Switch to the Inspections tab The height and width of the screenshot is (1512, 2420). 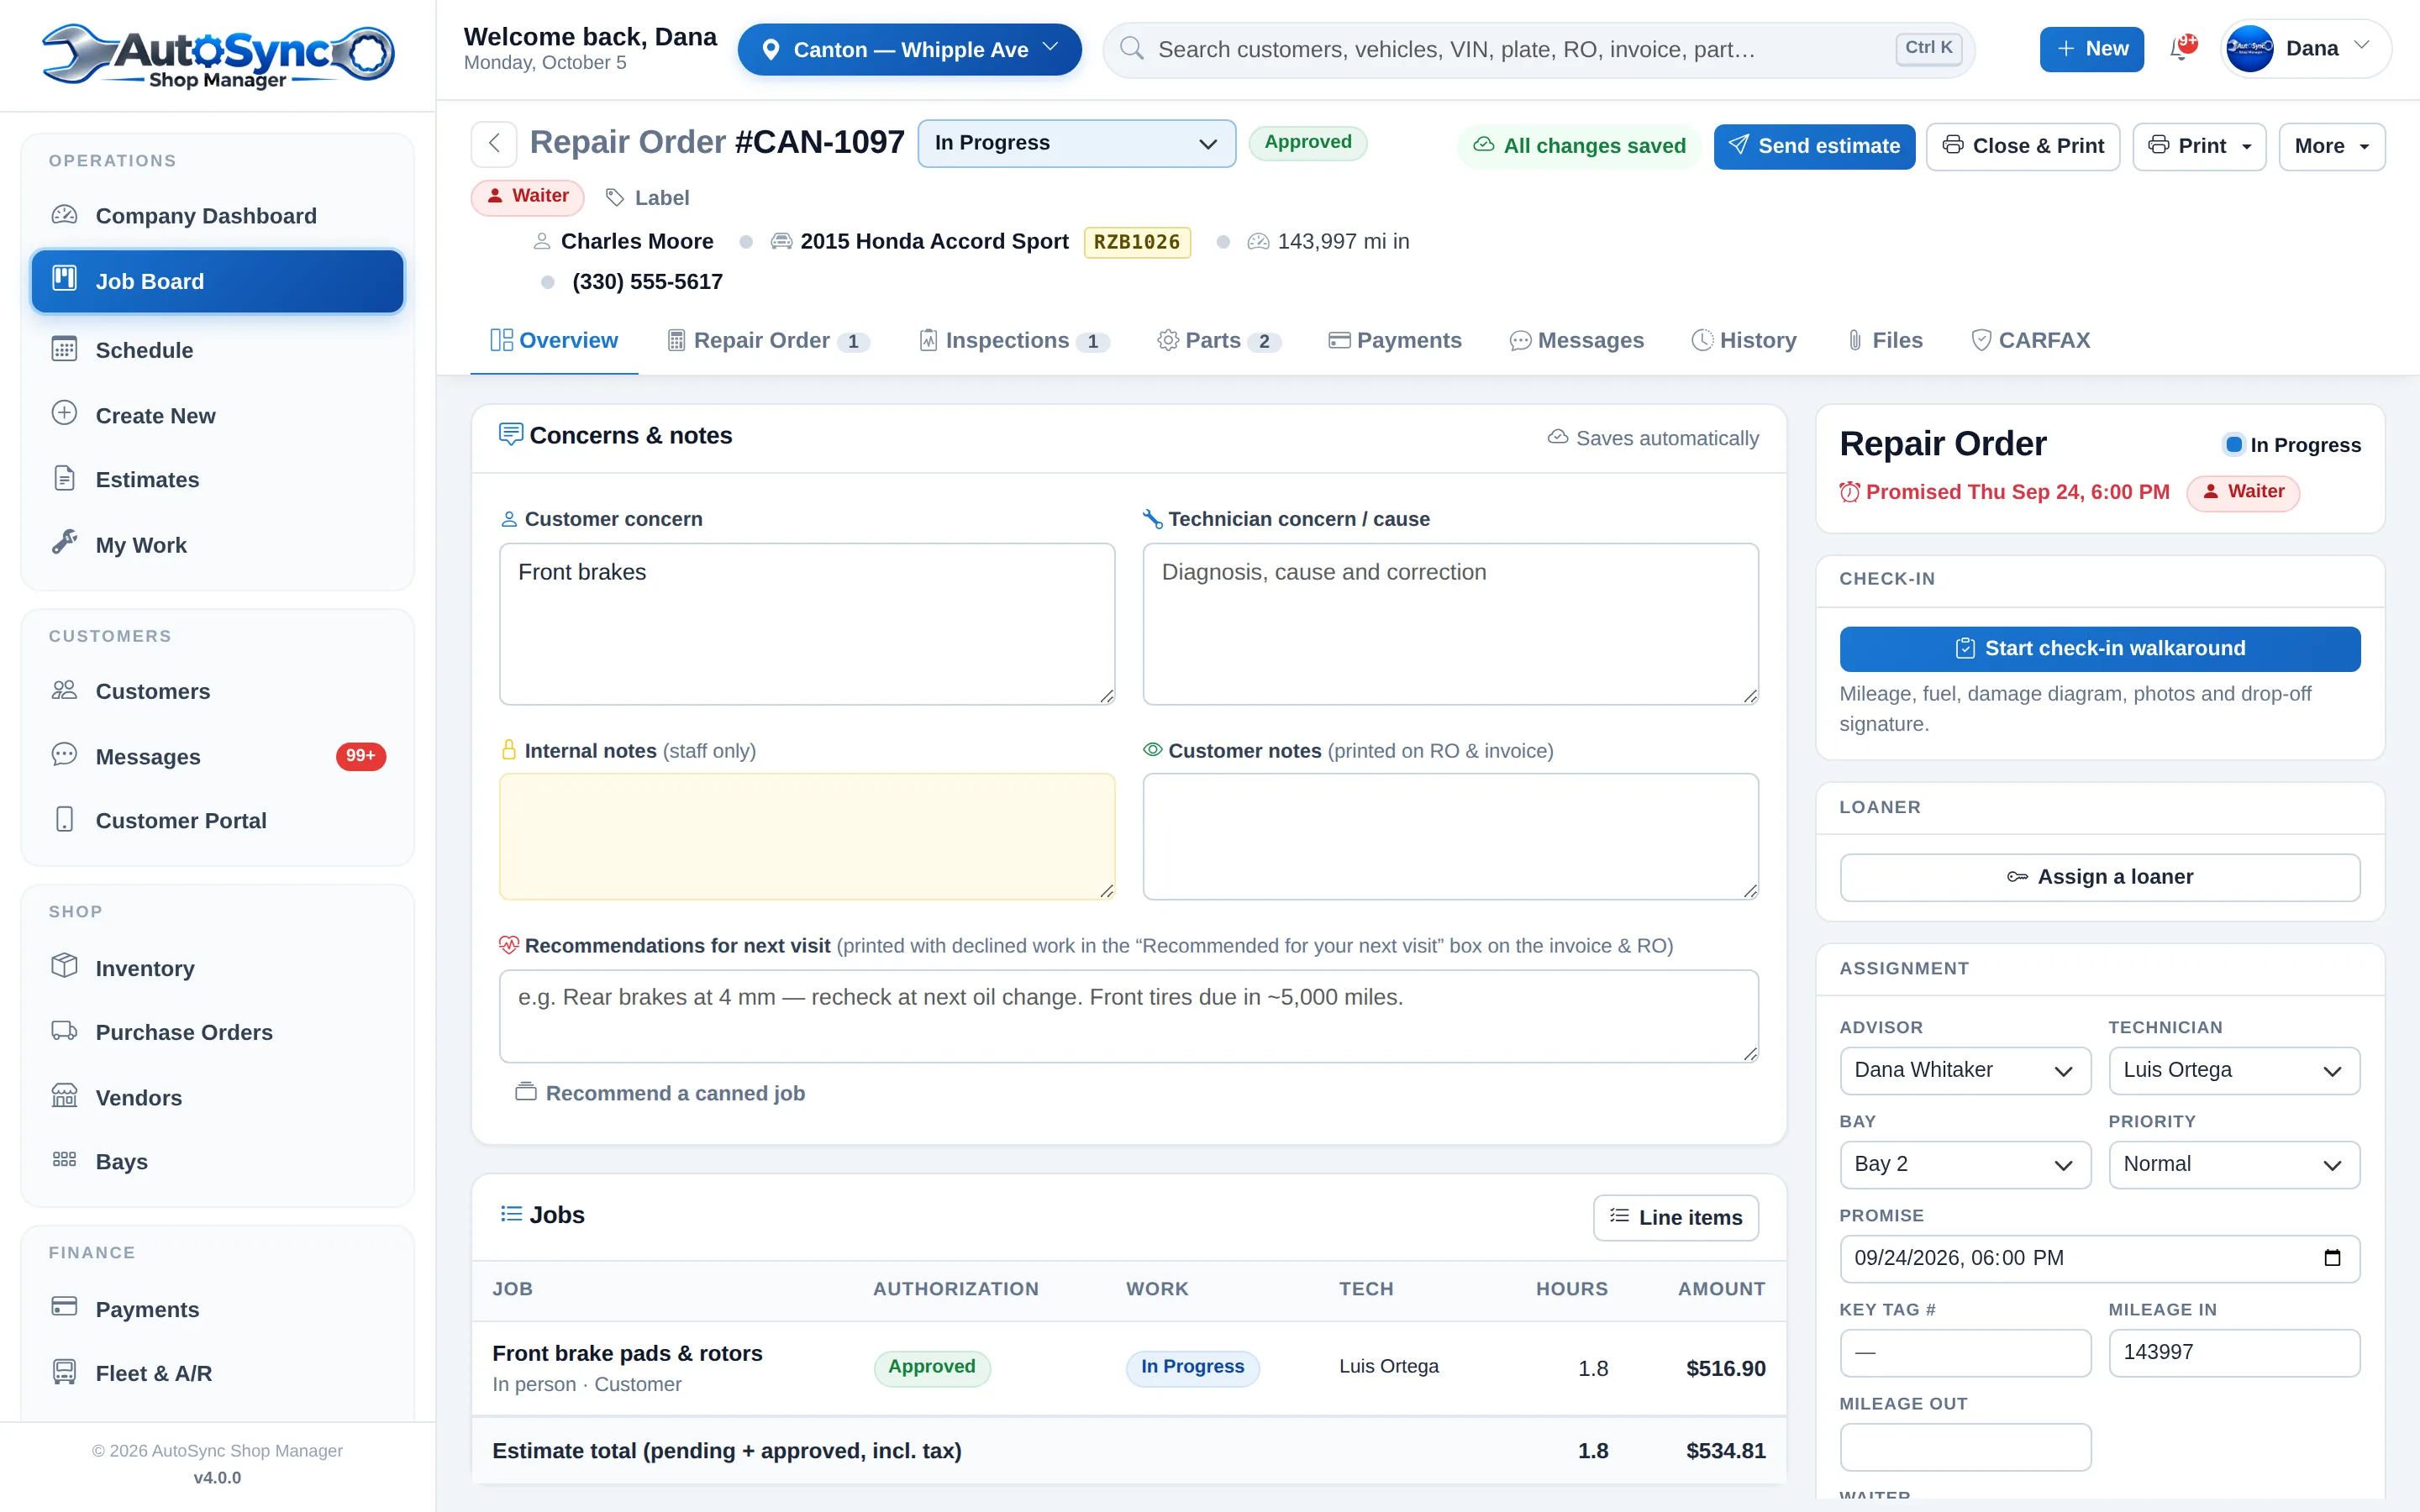coord(1014,341)
